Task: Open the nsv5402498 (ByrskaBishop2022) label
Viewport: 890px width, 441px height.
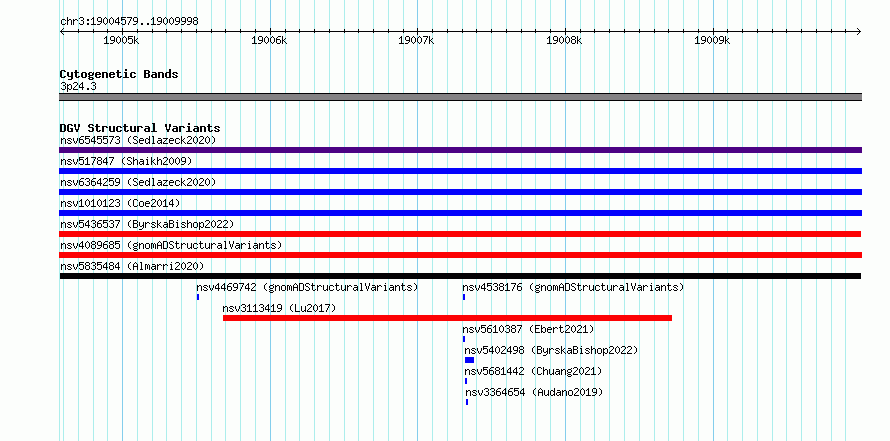Action: coord(551,350)
